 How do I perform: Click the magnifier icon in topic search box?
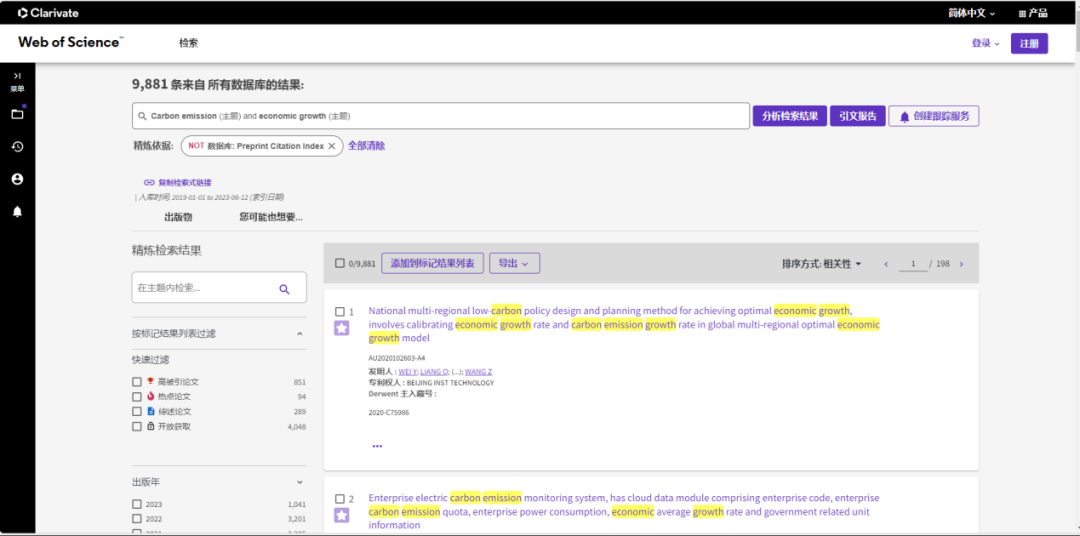point(284,289)
